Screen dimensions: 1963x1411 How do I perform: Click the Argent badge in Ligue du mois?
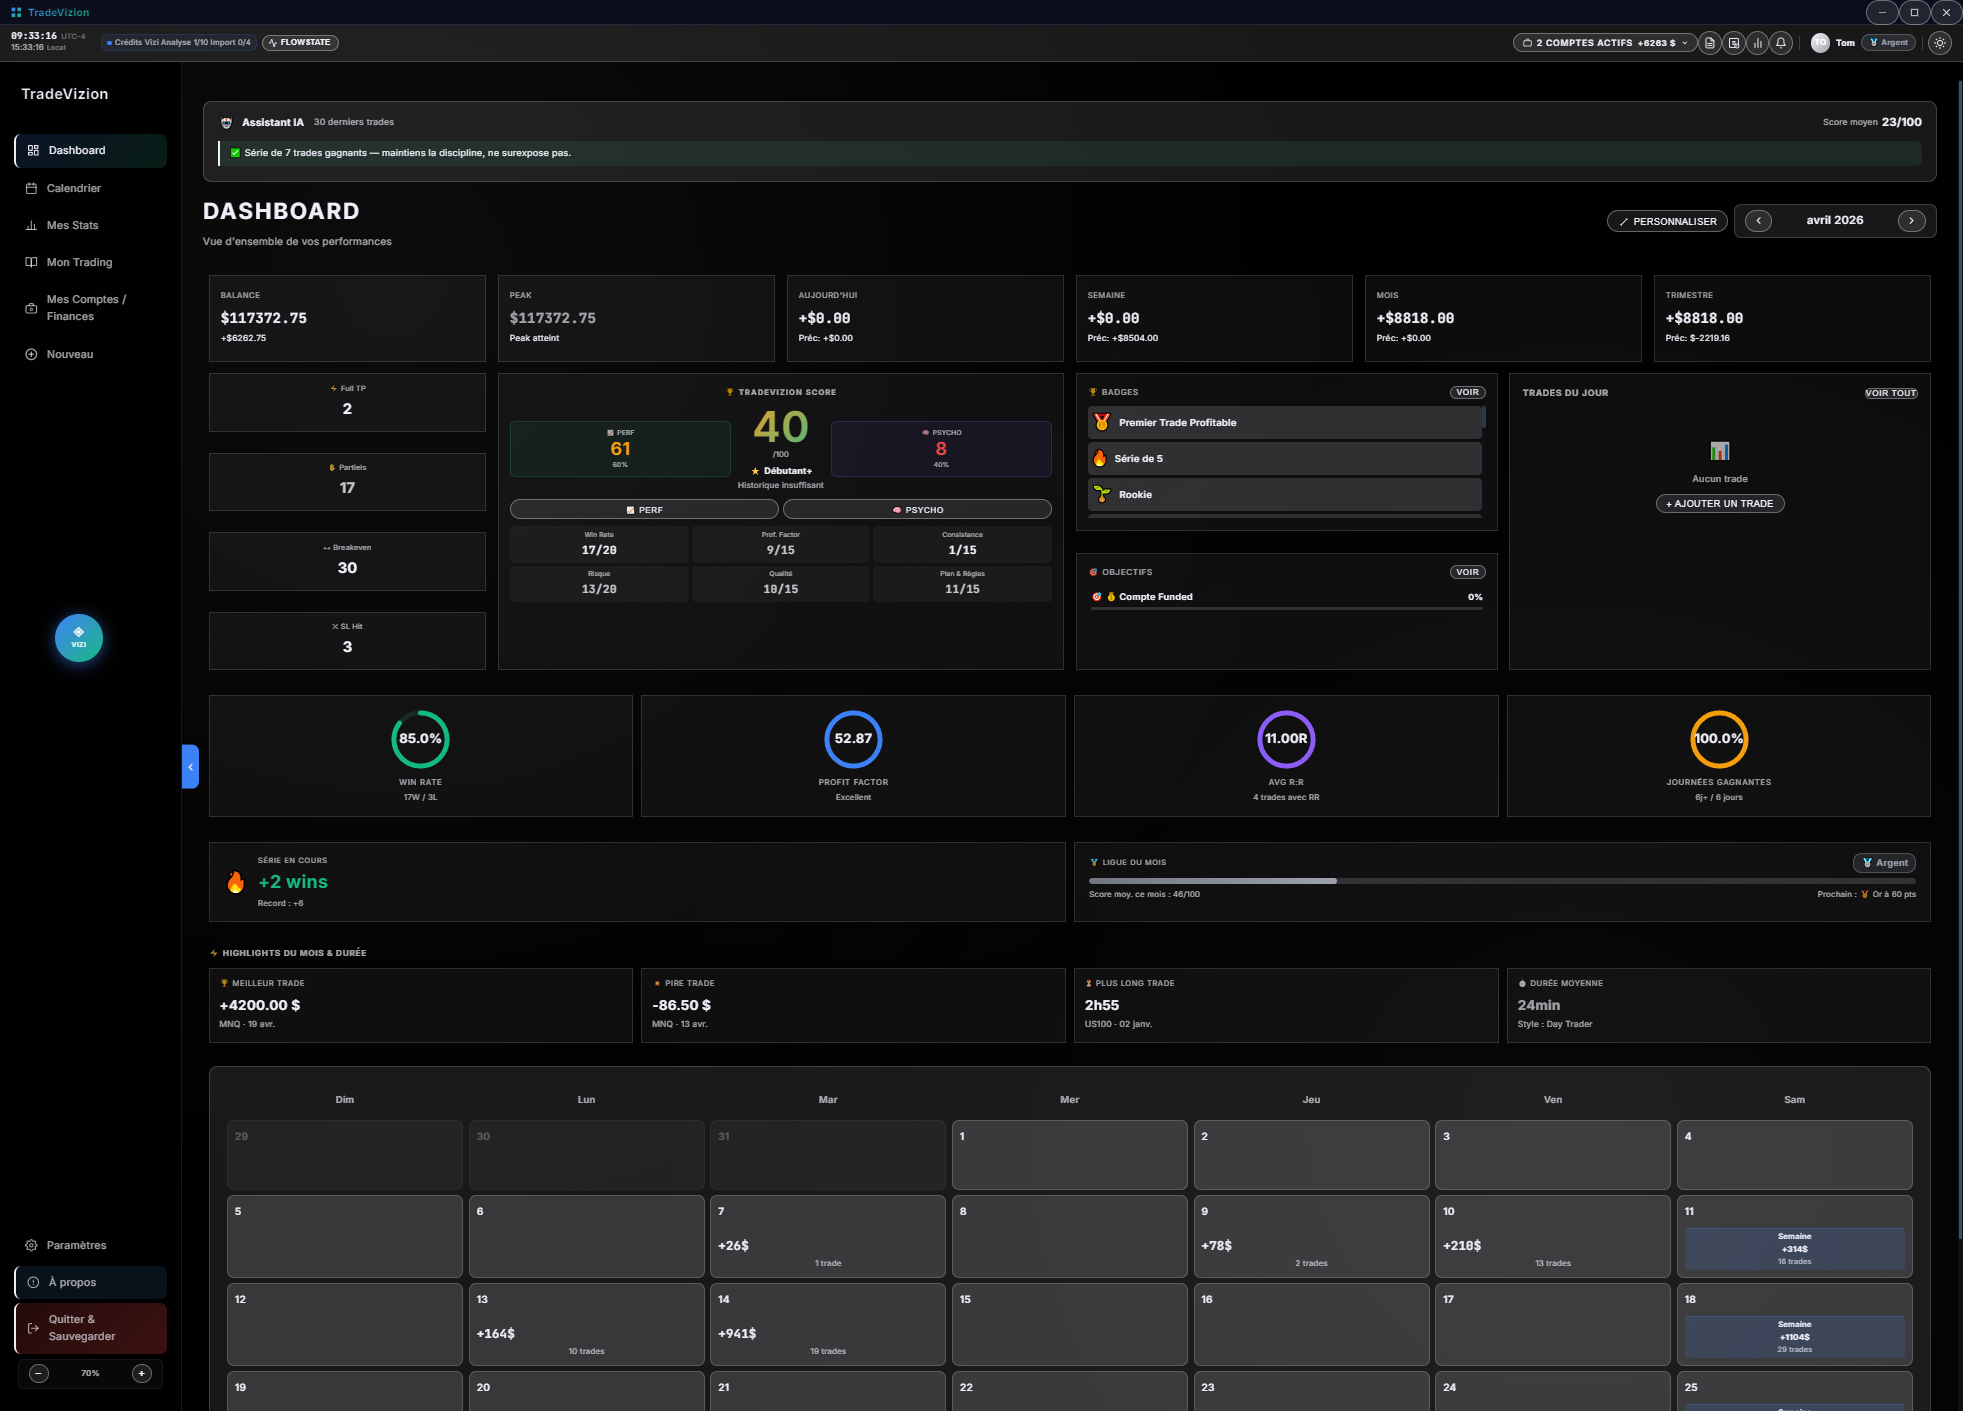tap(1884, 863)
